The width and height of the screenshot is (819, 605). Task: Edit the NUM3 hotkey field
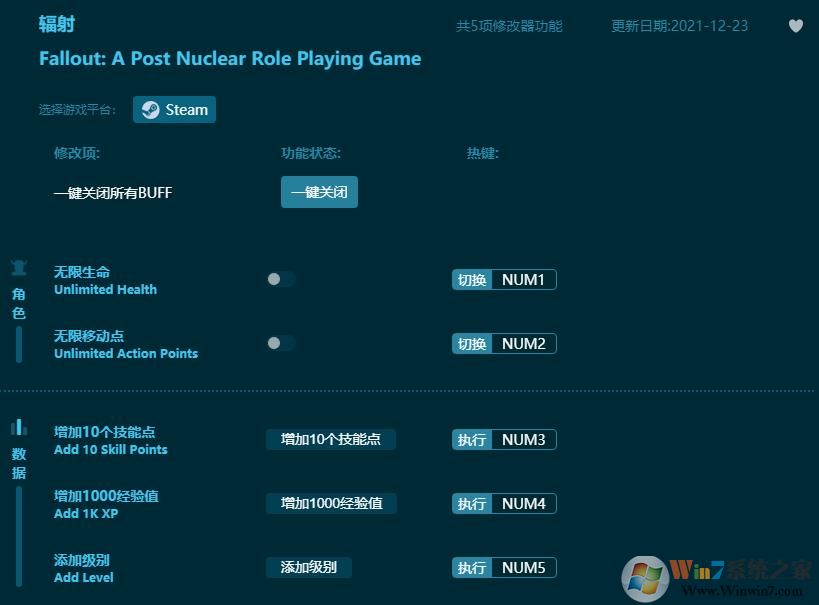click(x=524, y=439)
